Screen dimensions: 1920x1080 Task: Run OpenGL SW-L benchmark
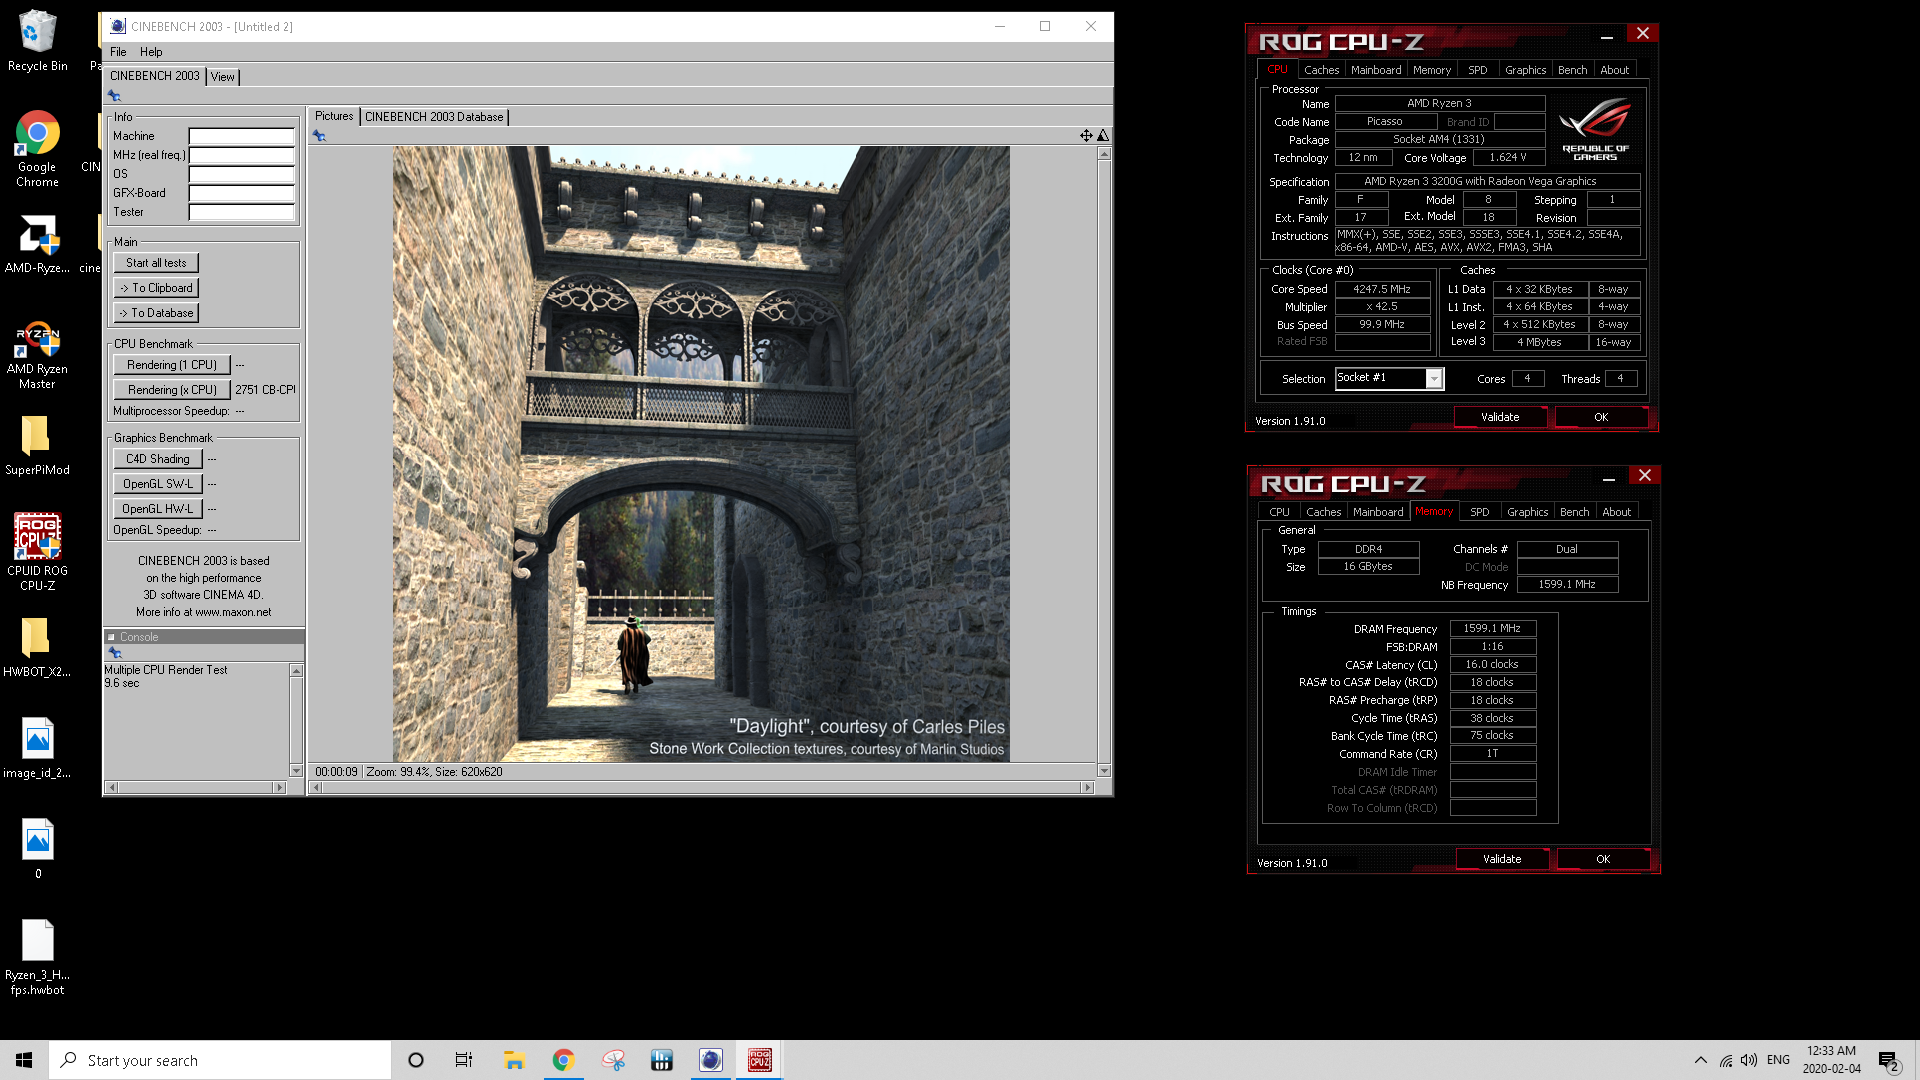point(158,484)
